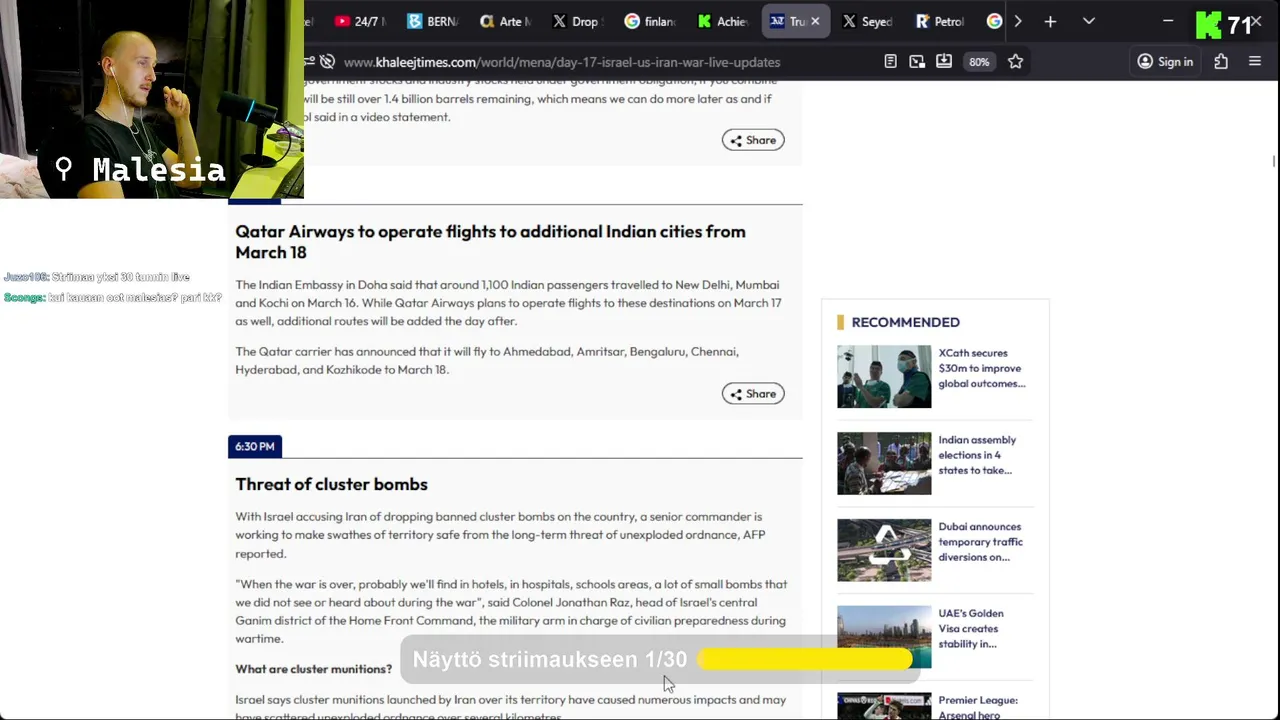The width and height of the screenshot is (1280, 720).
Task: Open XCath secures $30m recommended article
Action: [x=981, y=368]
